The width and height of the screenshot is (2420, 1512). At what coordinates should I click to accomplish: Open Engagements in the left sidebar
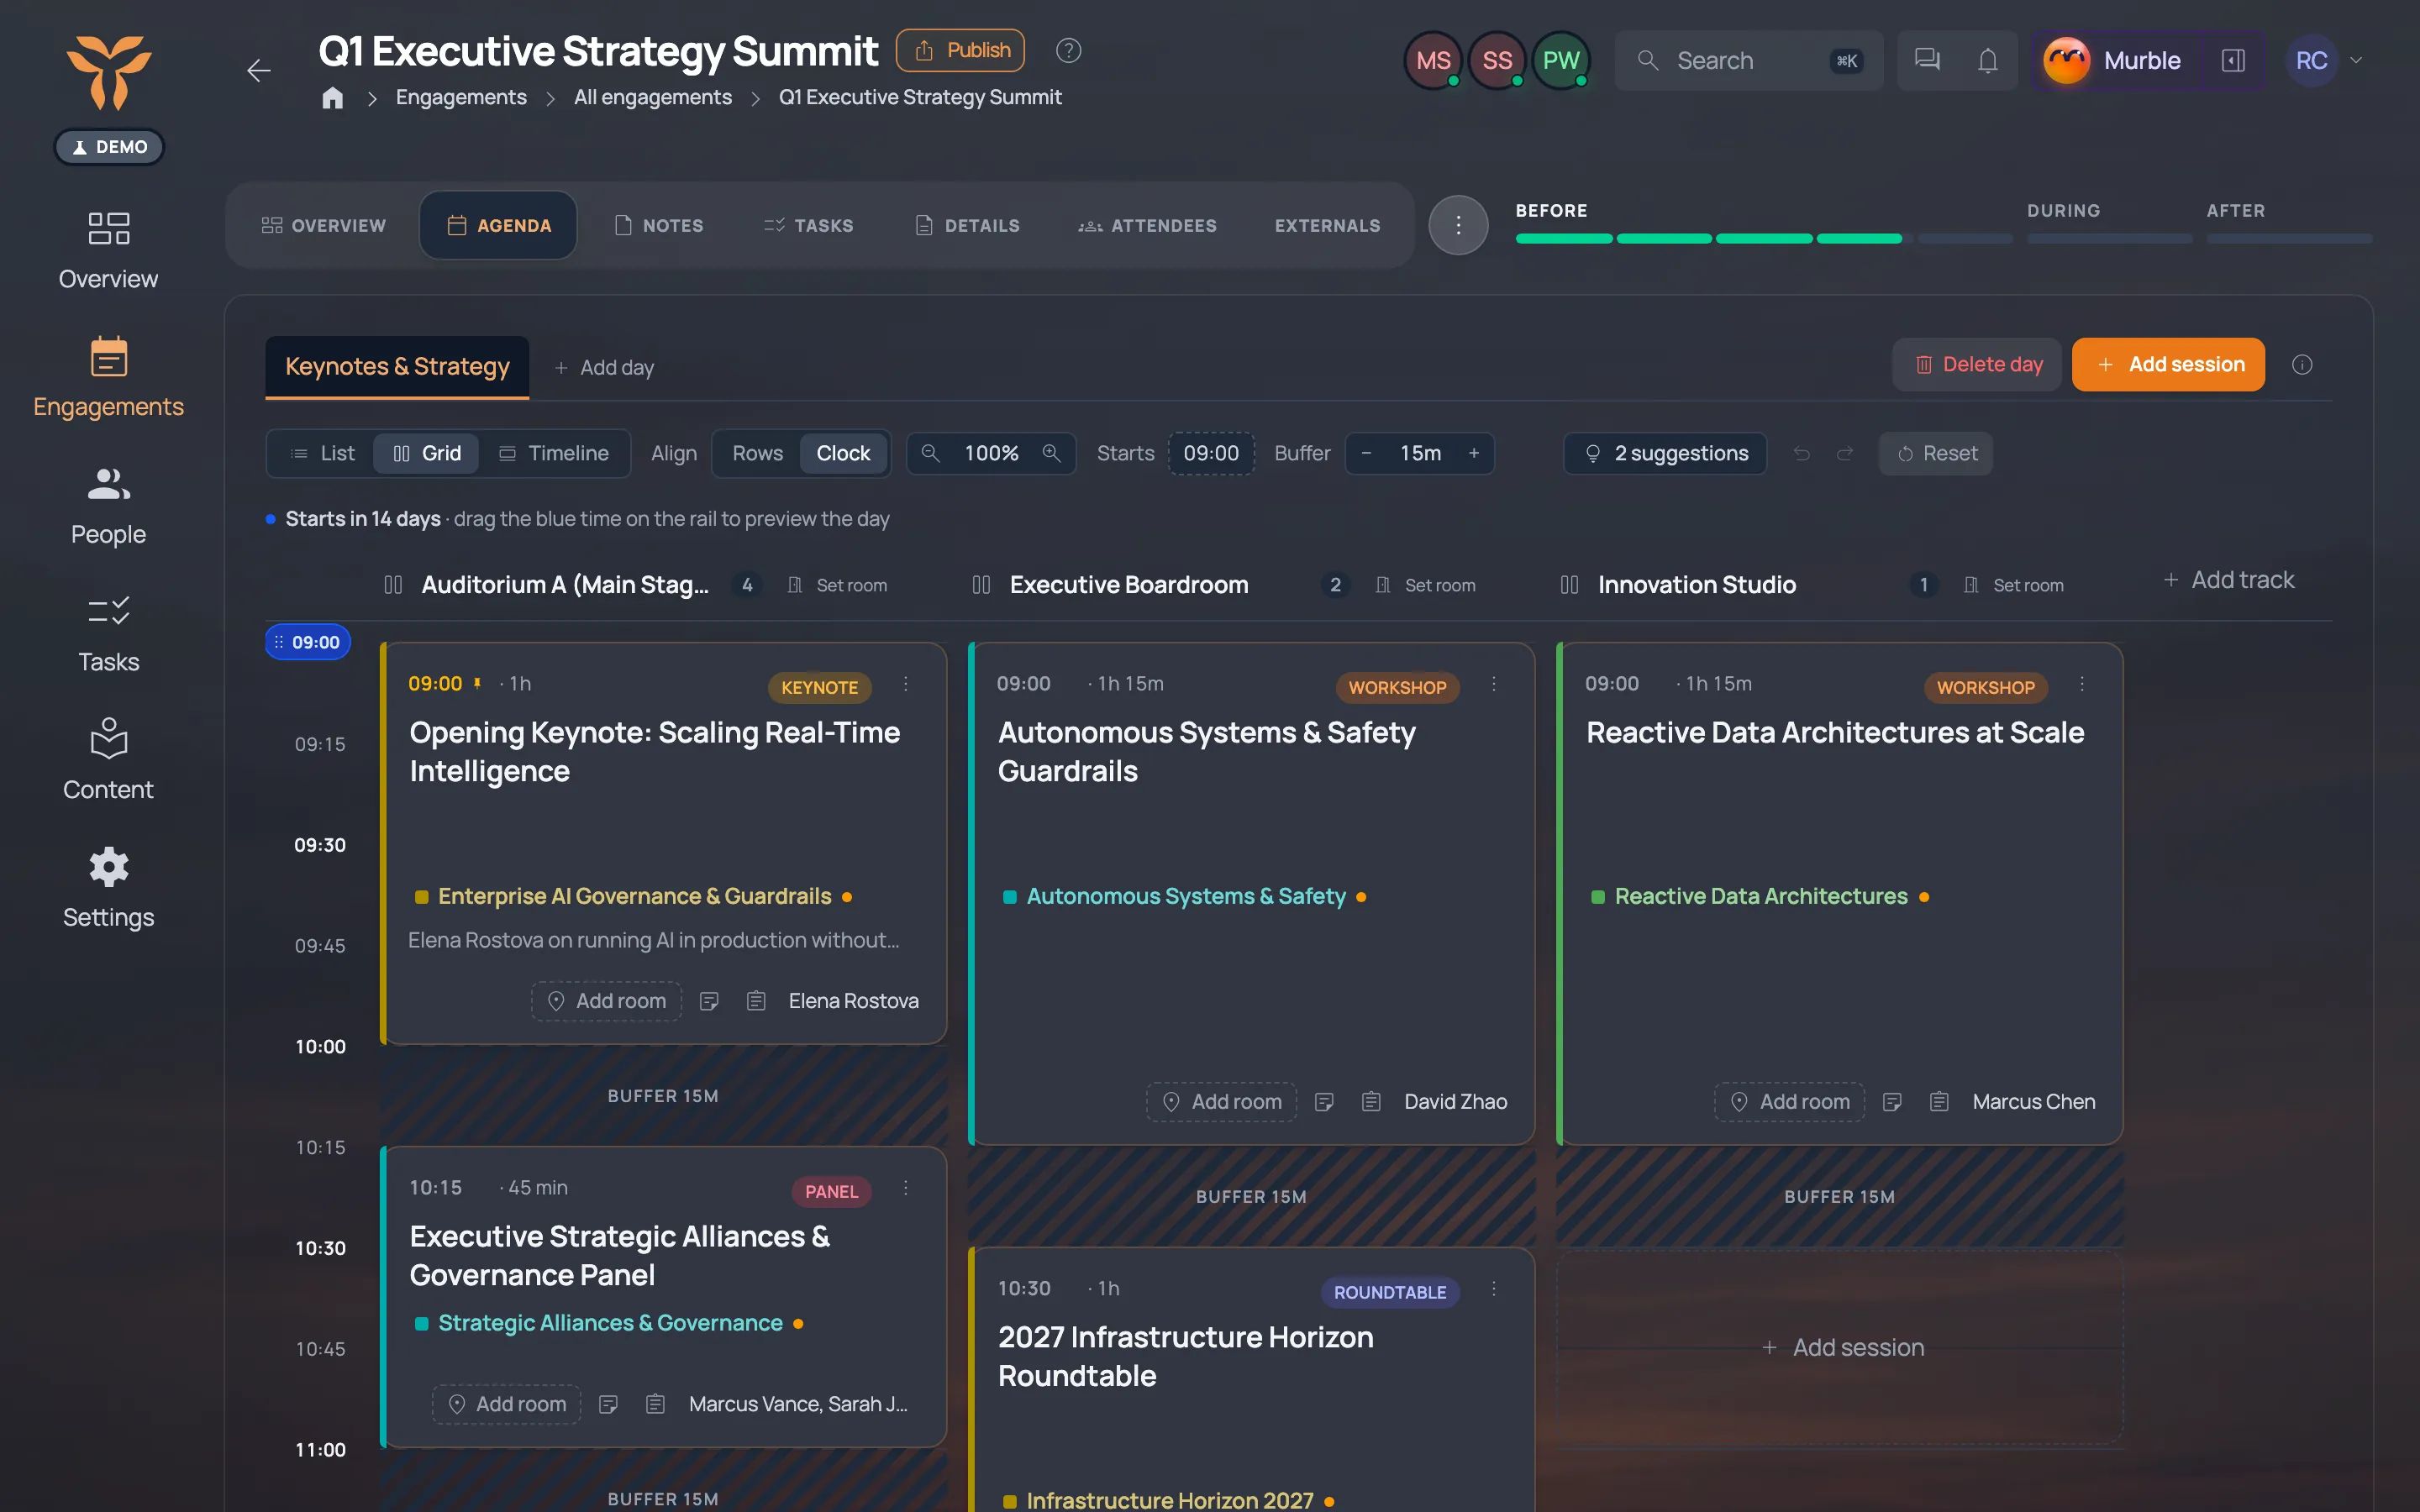click(108, 377)
